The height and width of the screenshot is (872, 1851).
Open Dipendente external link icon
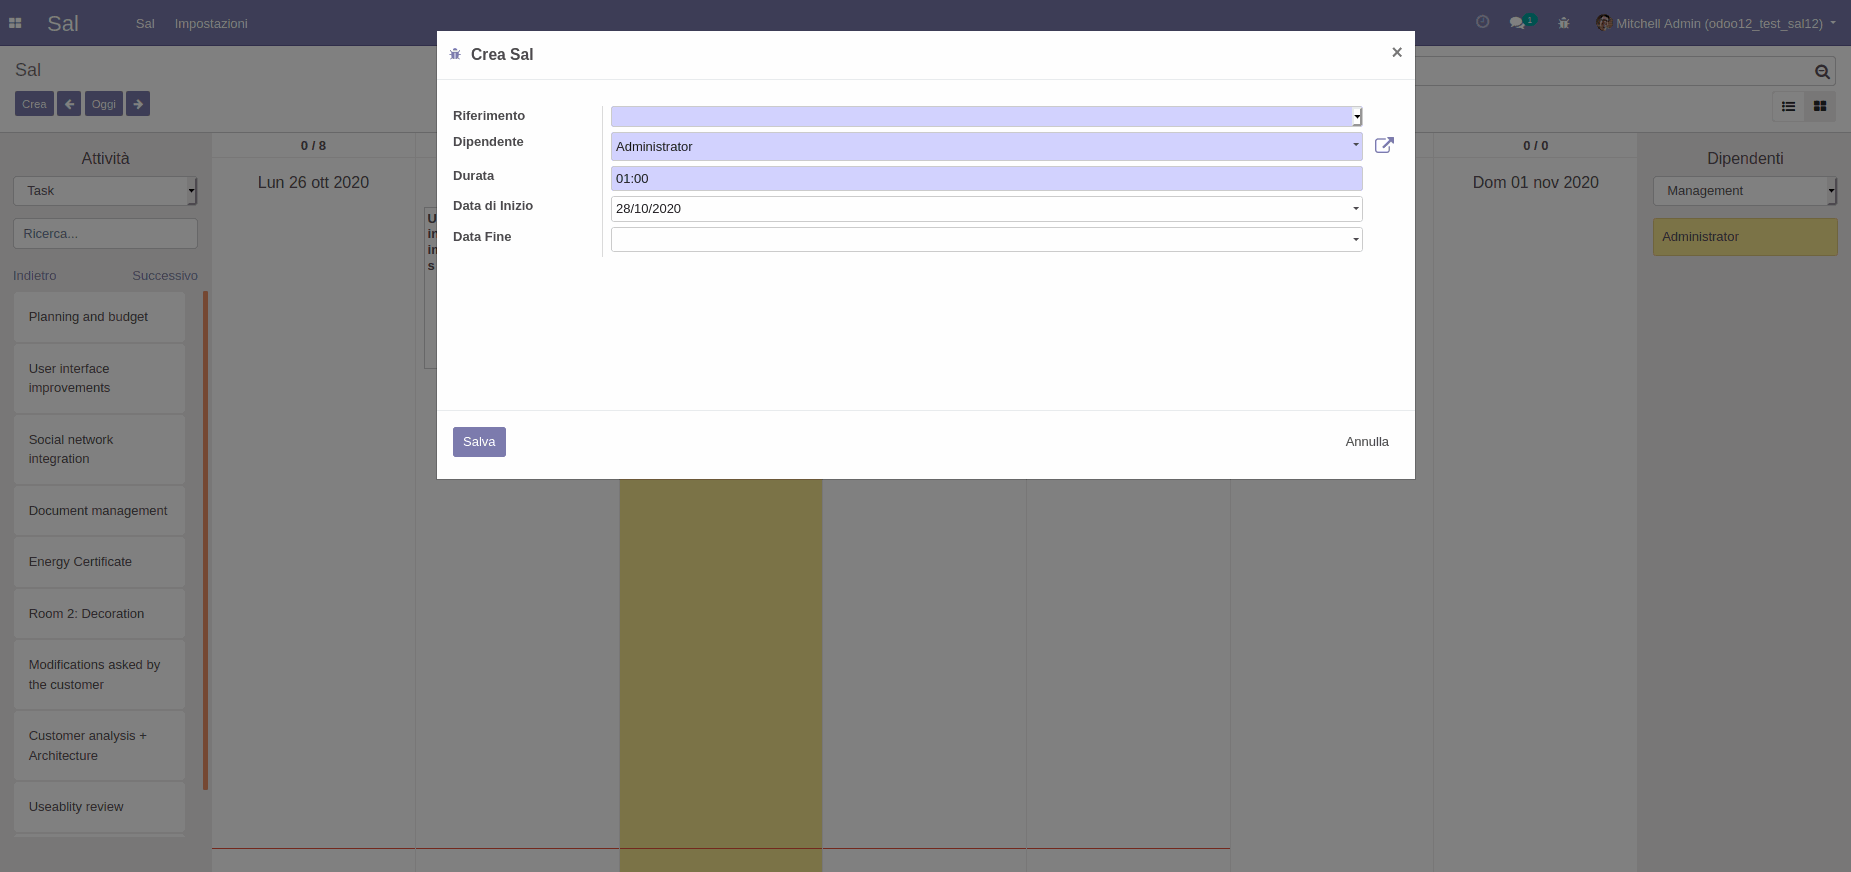[x=1384, y=145]
